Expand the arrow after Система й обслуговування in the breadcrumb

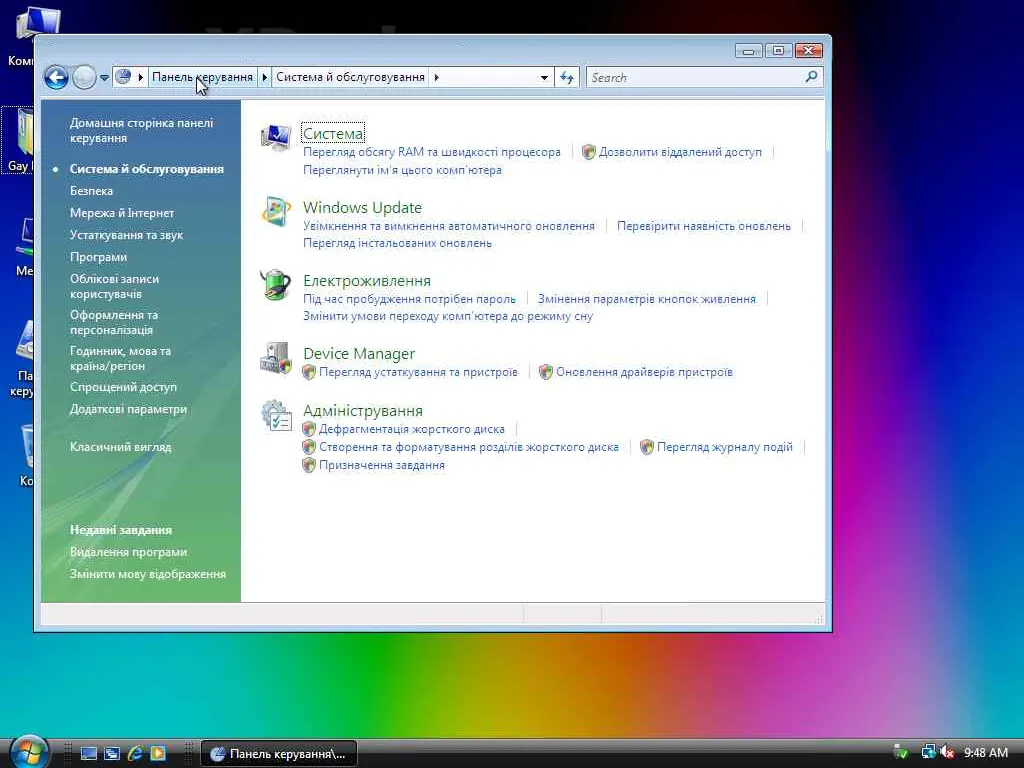tap(436, 77)
